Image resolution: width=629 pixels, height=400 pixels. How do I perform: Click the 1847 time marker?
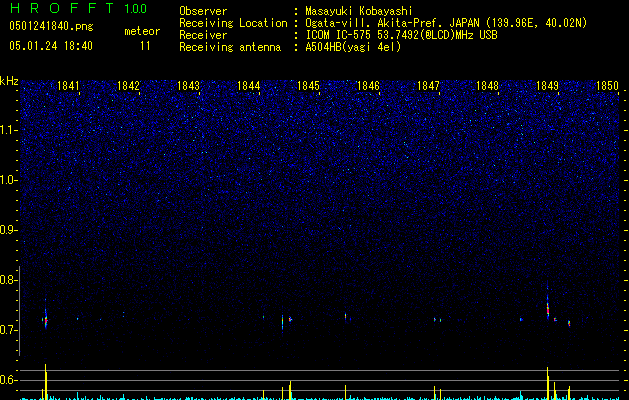tap(428, 86)
